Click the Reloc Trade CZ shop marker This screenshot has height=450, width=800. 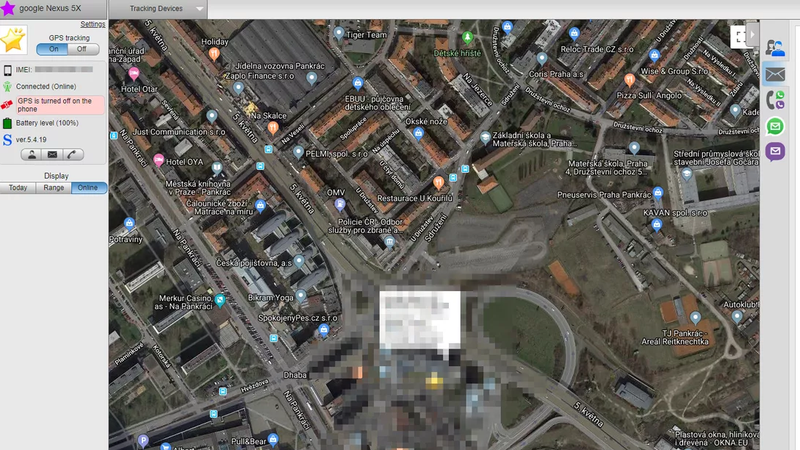(x=574, y=34)
